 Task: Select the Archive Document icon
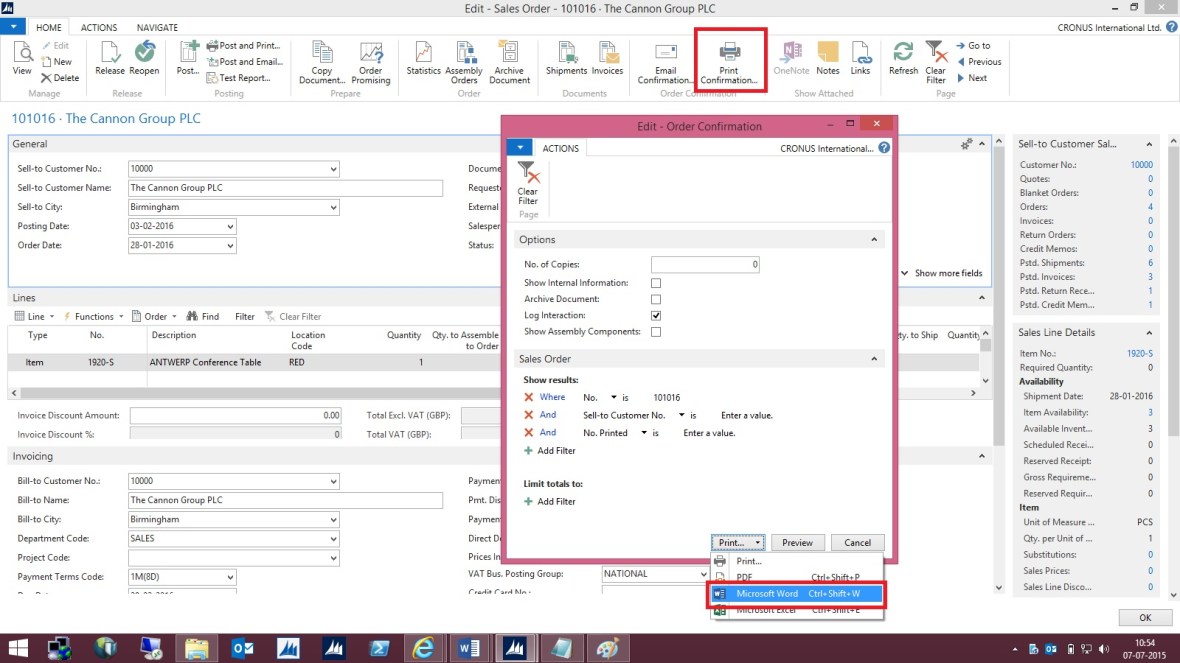point(510,59)
